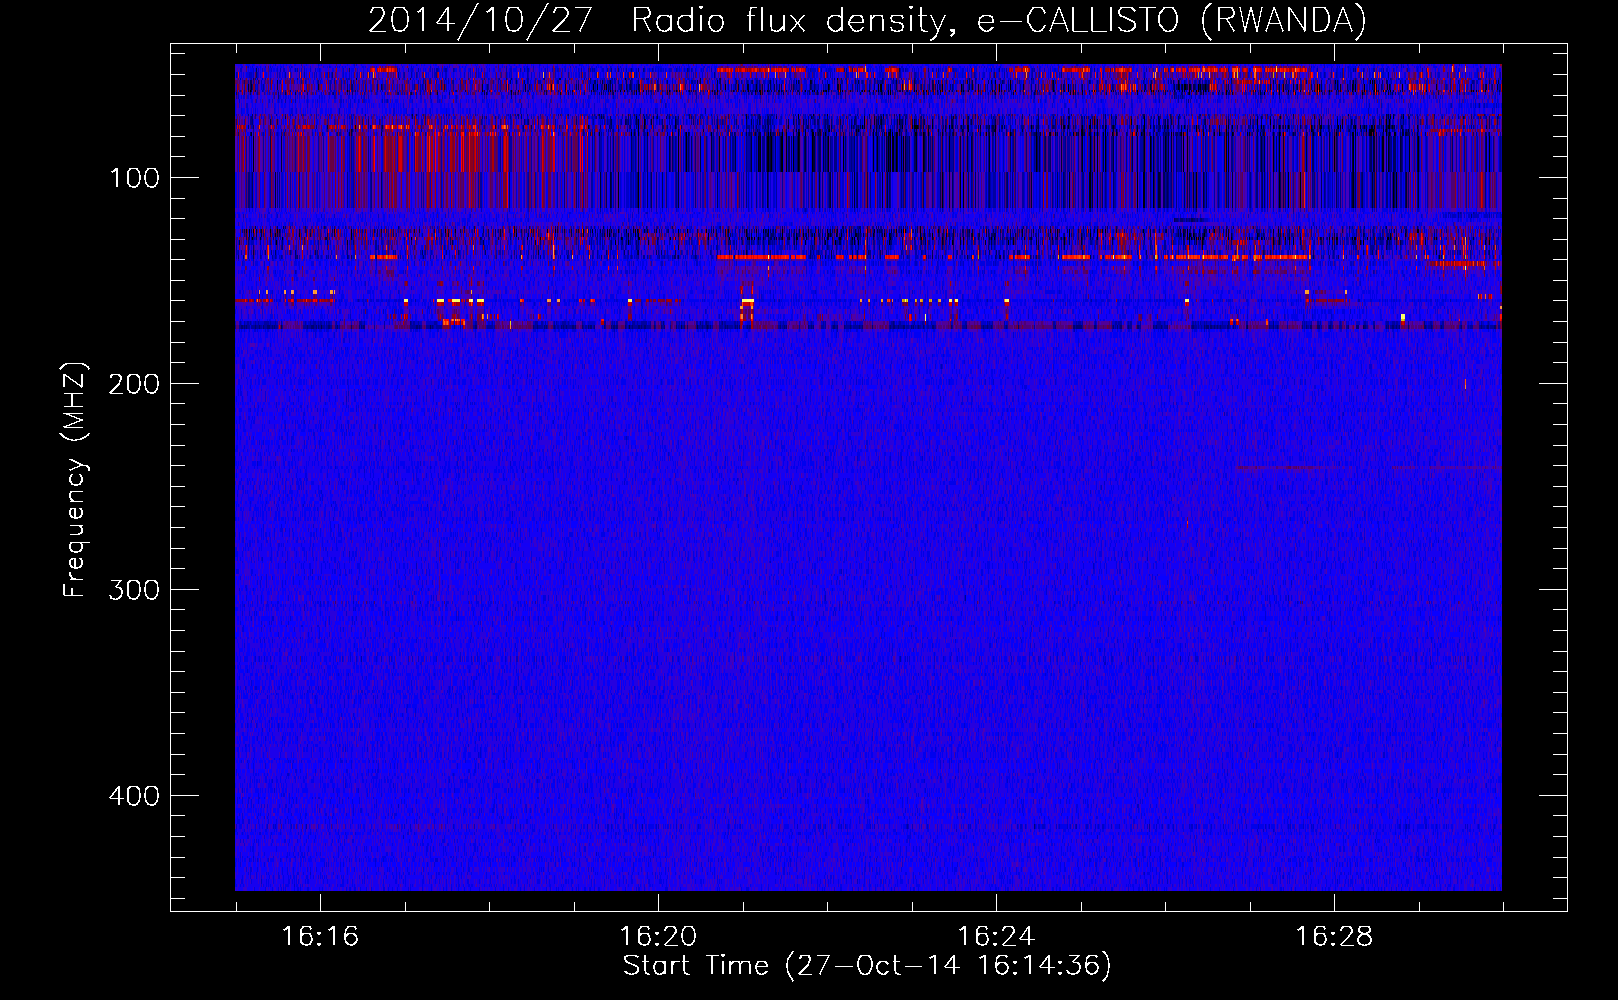Click the 'Frequency (MHZ)' axis label
Viewport: 1618px width, 1000px height.
pos(75,480)
